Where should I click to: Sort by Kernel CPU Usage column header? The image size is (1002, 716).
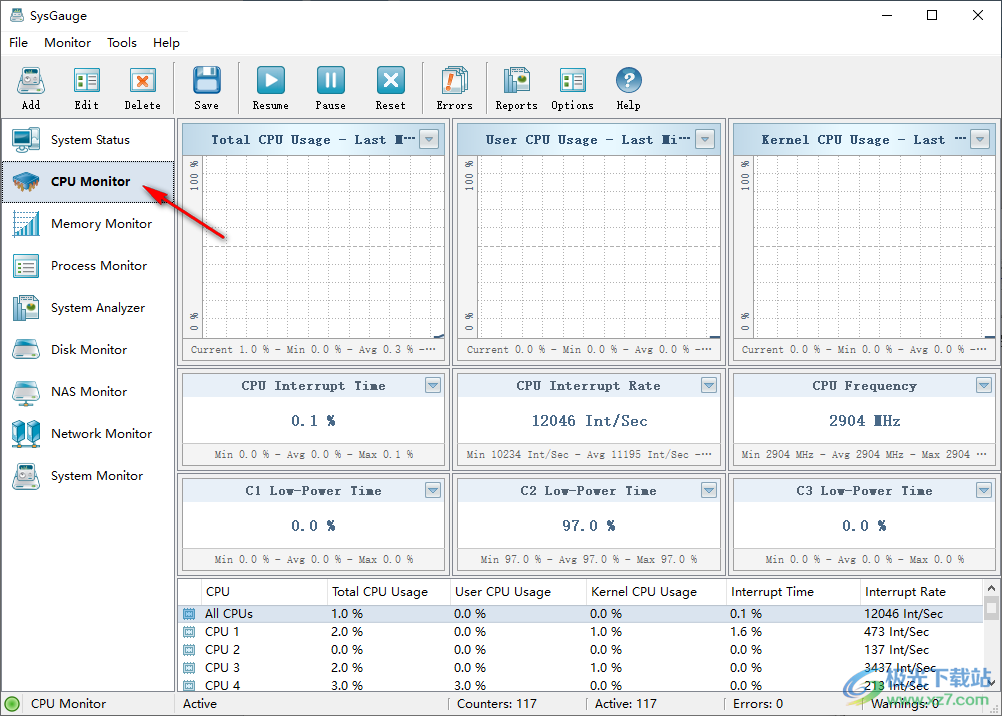click(x=656, y=592)
